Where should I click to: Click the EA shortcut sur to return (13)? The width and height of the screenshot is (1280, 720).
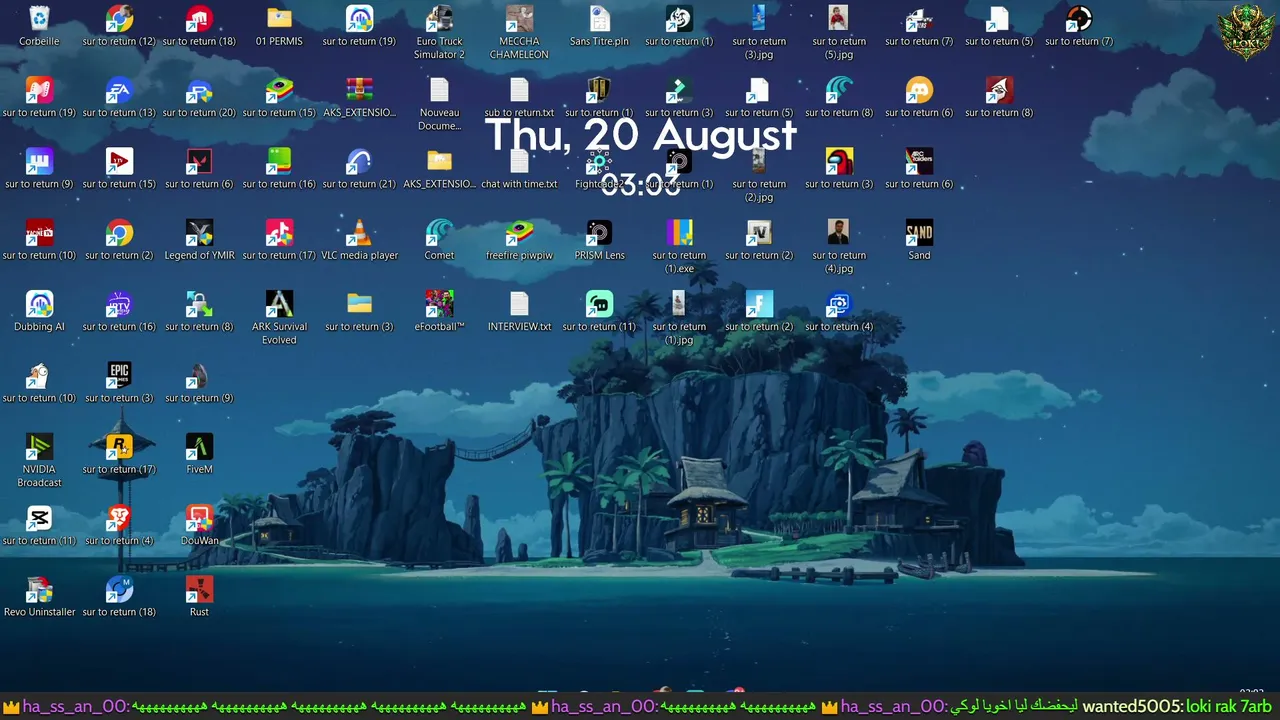(119, 98)
